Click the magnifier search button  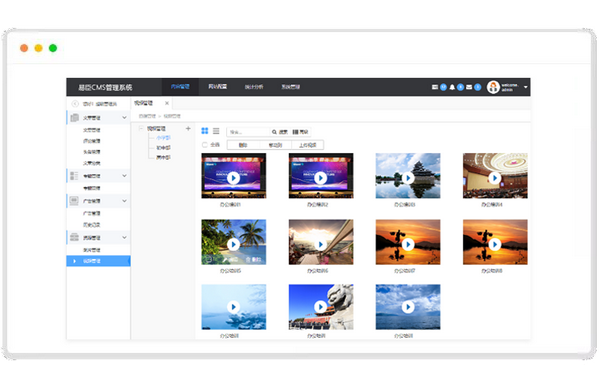(280, 132)
